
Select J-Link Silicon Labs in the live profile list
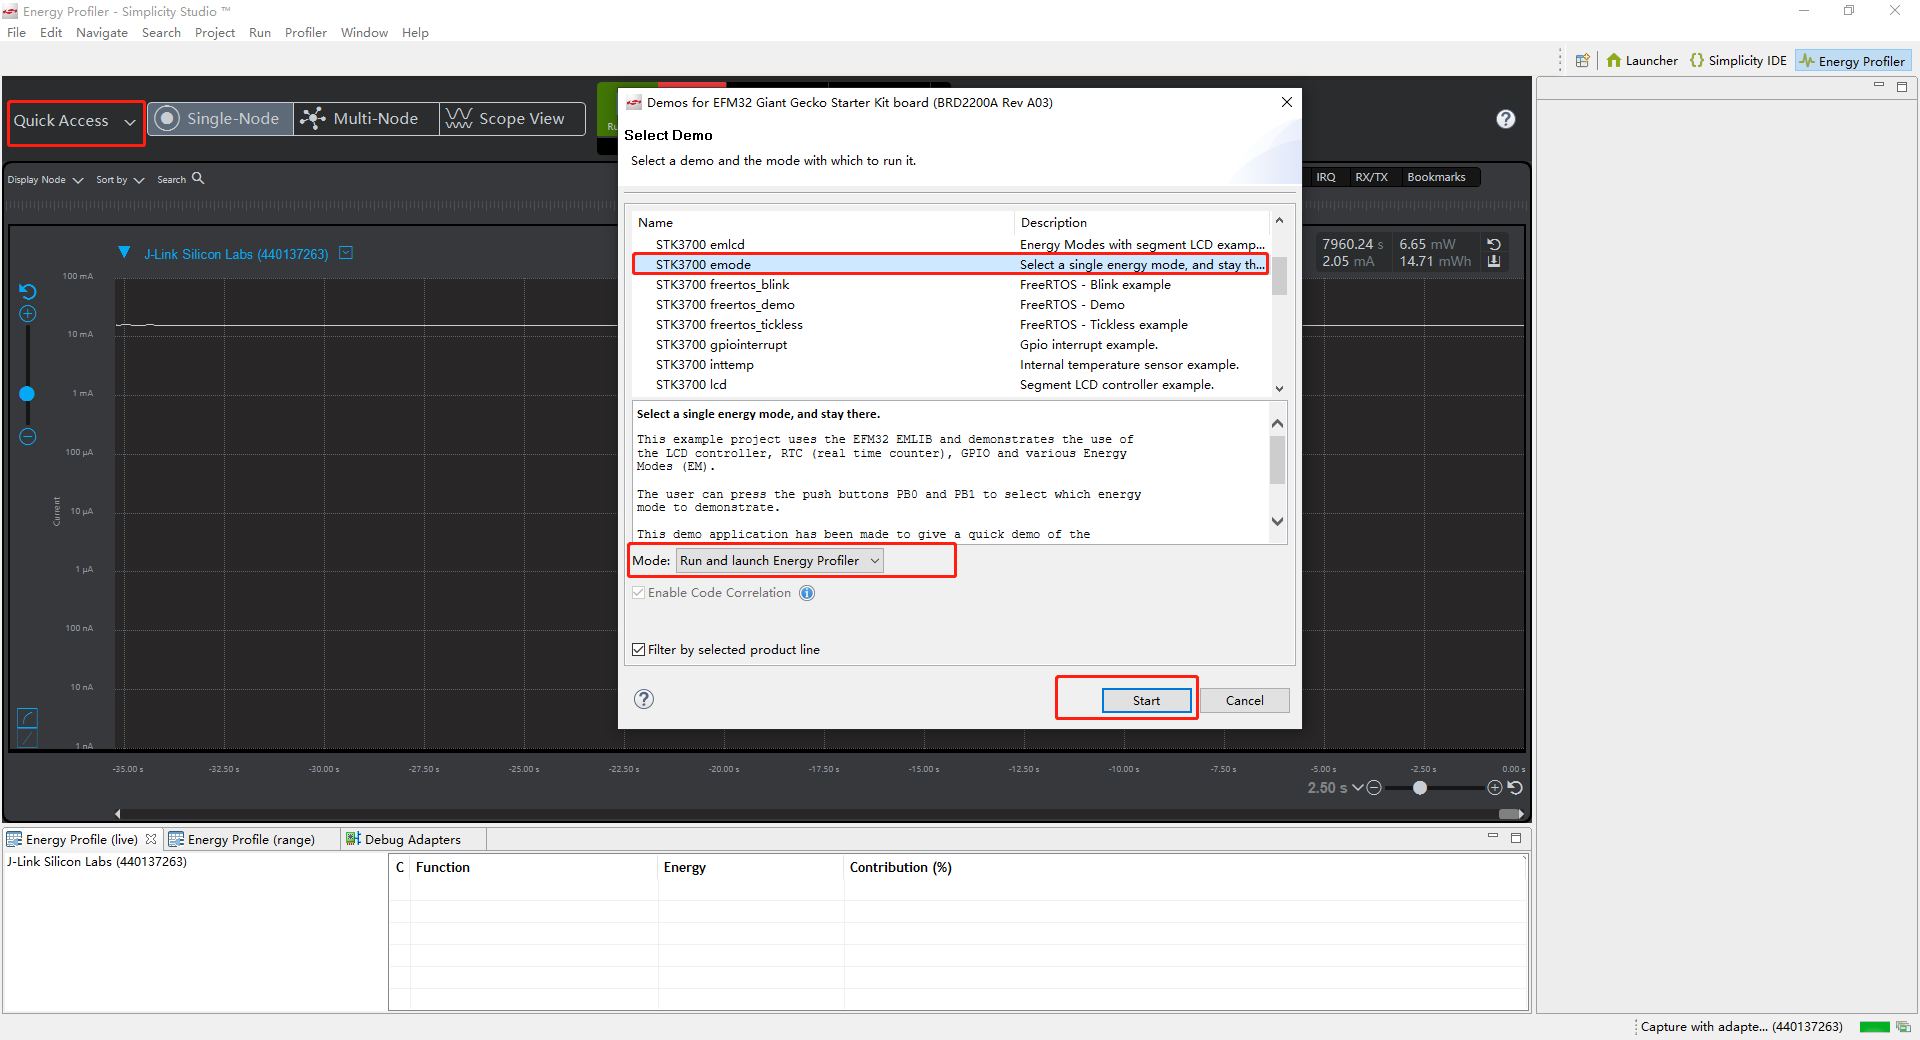pos(97,862)
